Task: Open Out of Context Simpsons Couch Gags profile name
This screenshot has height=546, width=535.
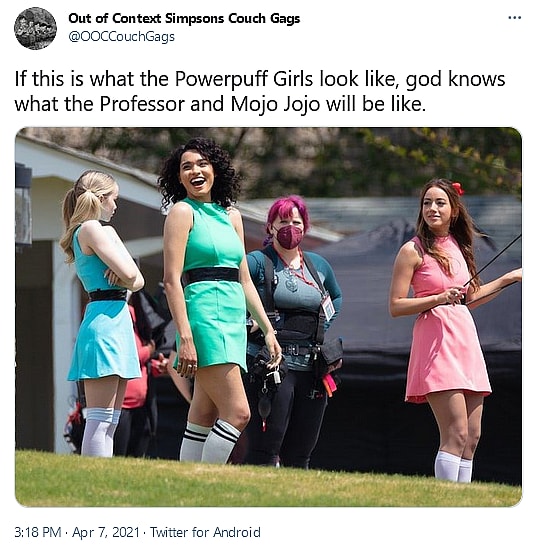Action: pos(184,18)
